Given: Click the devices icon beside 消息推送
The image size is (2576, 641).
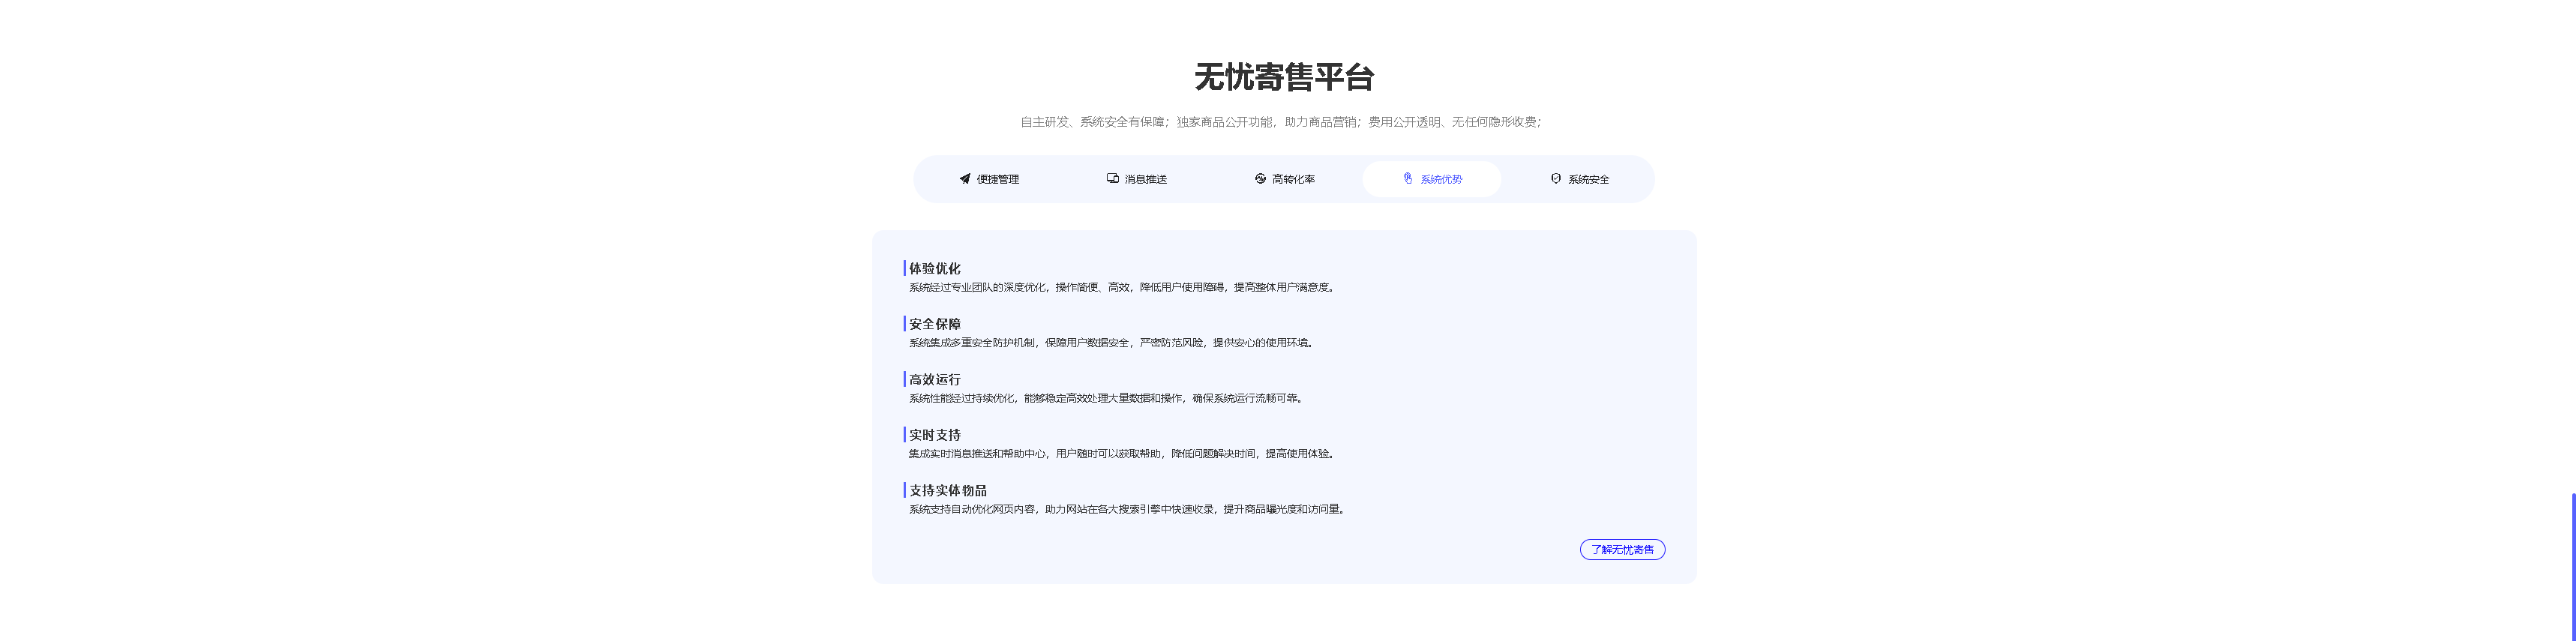Looking at the screenshot, I should pyautogui.click(x=1112, y=179).
